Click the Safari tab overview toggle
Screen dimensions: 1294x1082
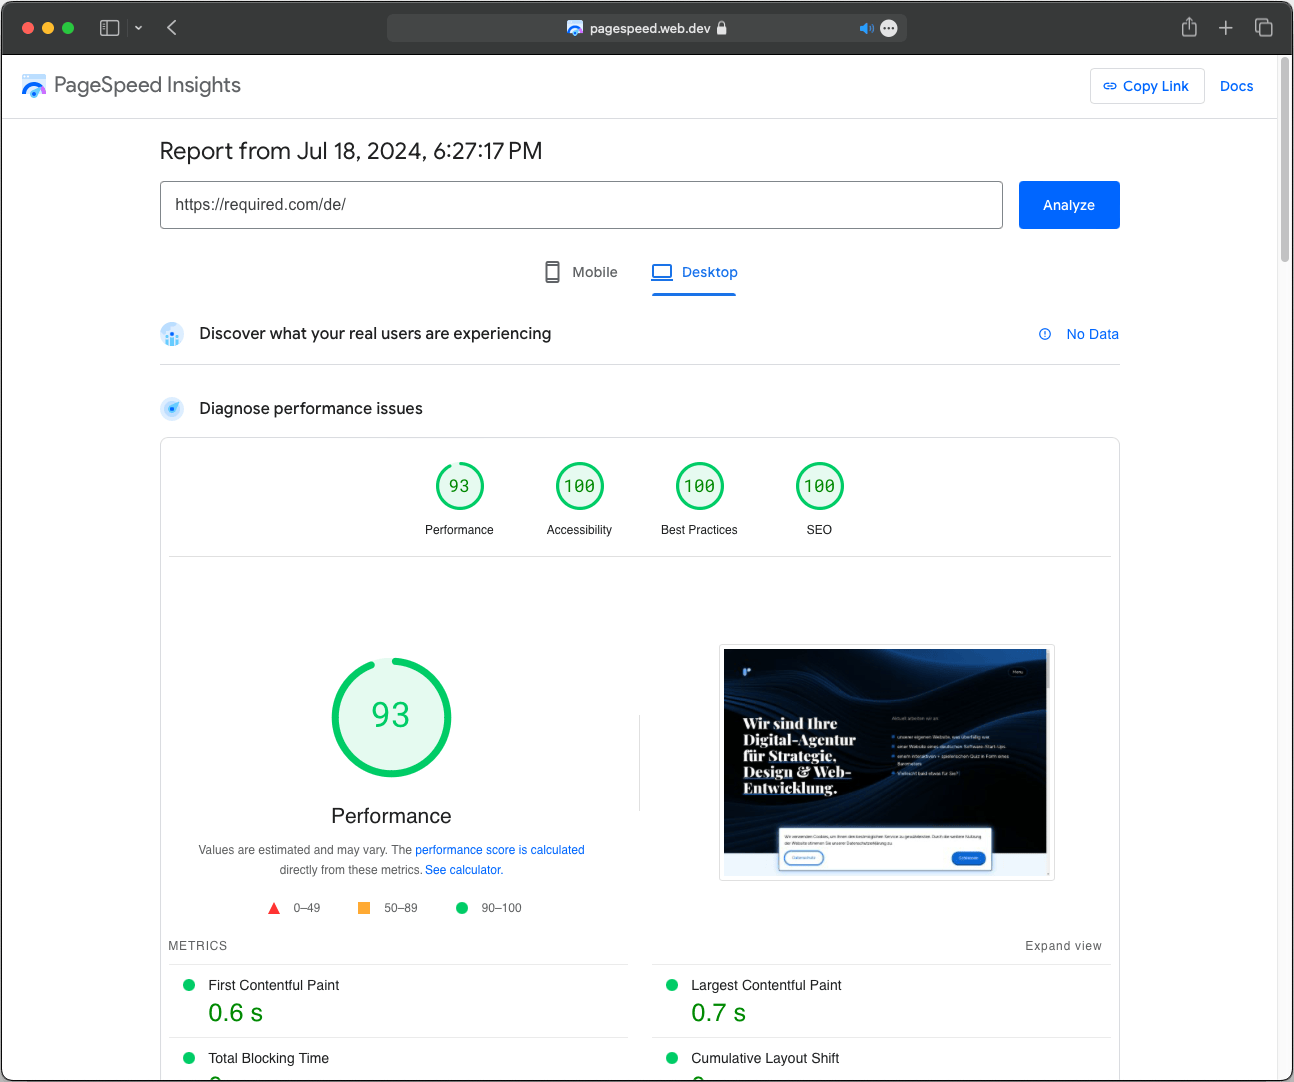click(x=1263, y=27)
